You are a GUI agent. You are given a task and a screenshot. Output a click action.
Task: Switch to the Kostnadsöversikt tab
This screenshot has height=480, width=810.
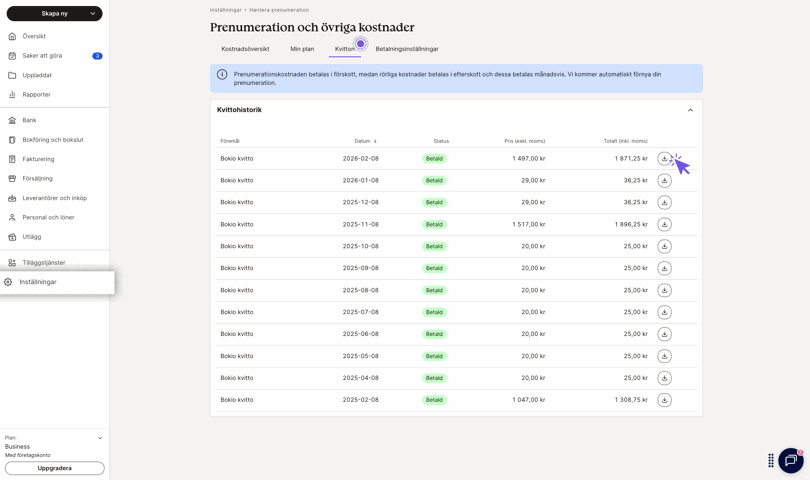click(x=245, y=49)
